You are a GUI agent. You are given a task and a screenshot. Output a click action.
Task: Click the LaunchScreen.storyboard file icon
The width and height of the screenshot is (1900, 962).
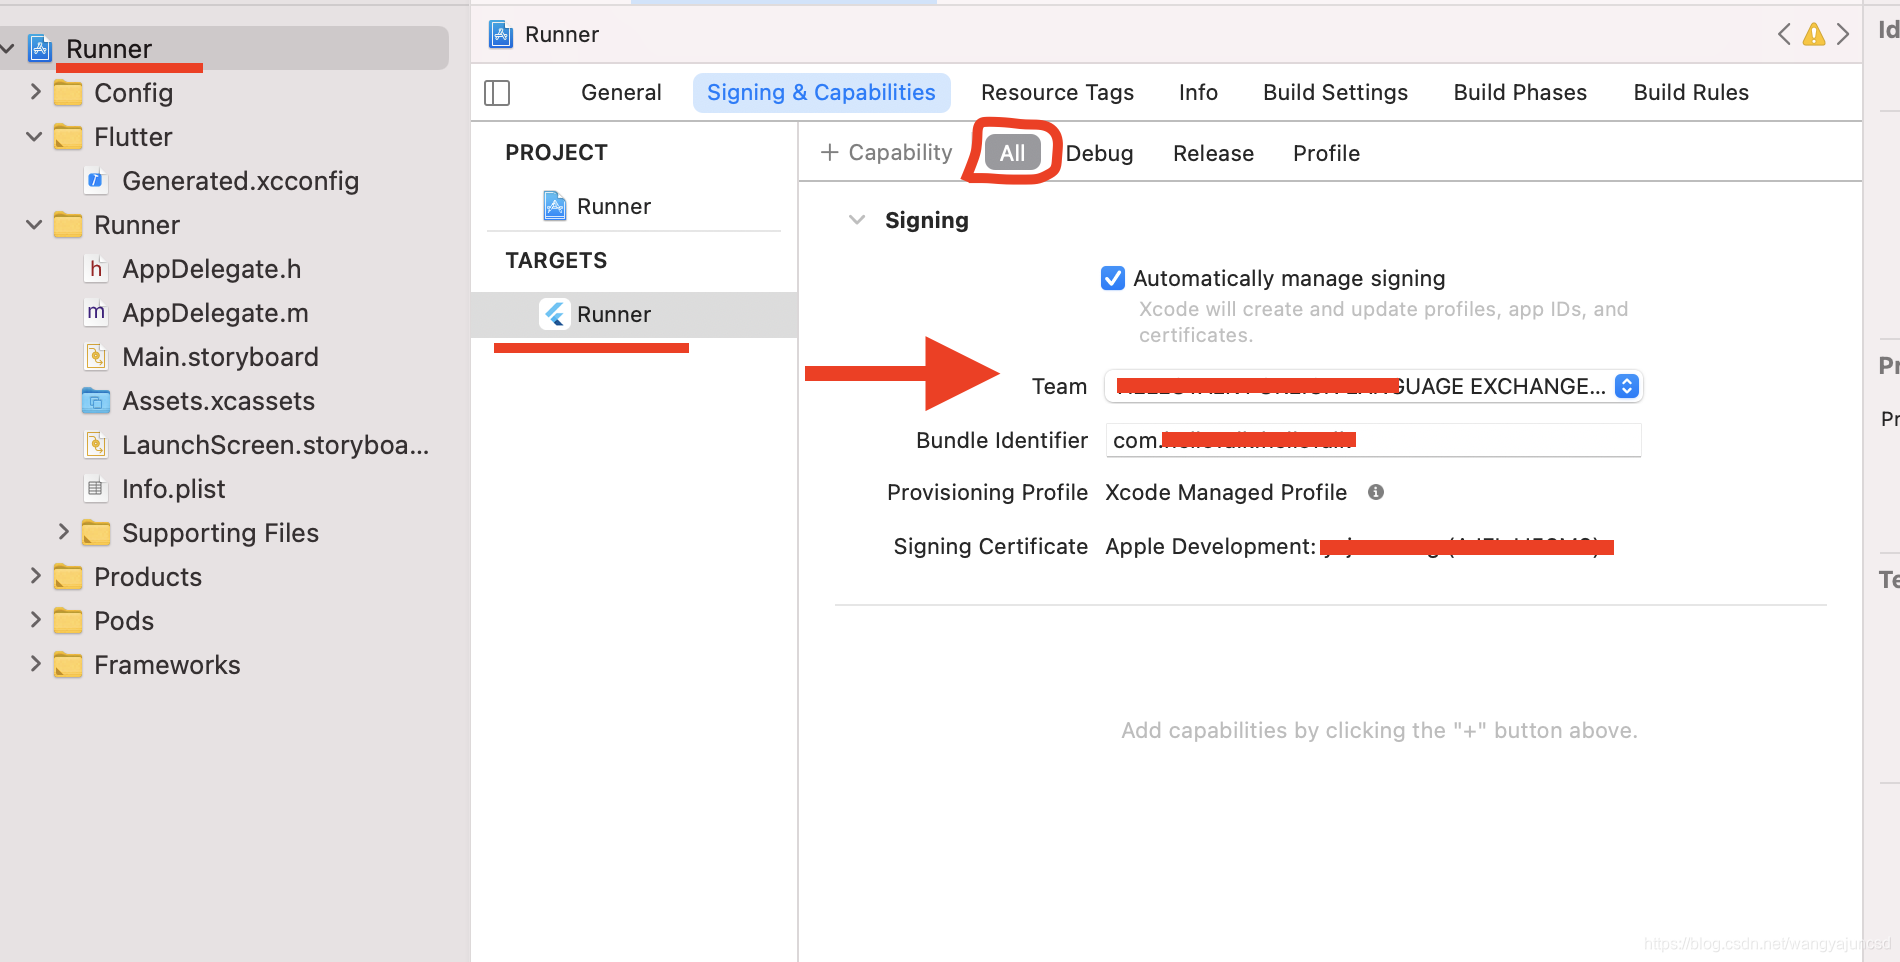click(x=96, y=445)
